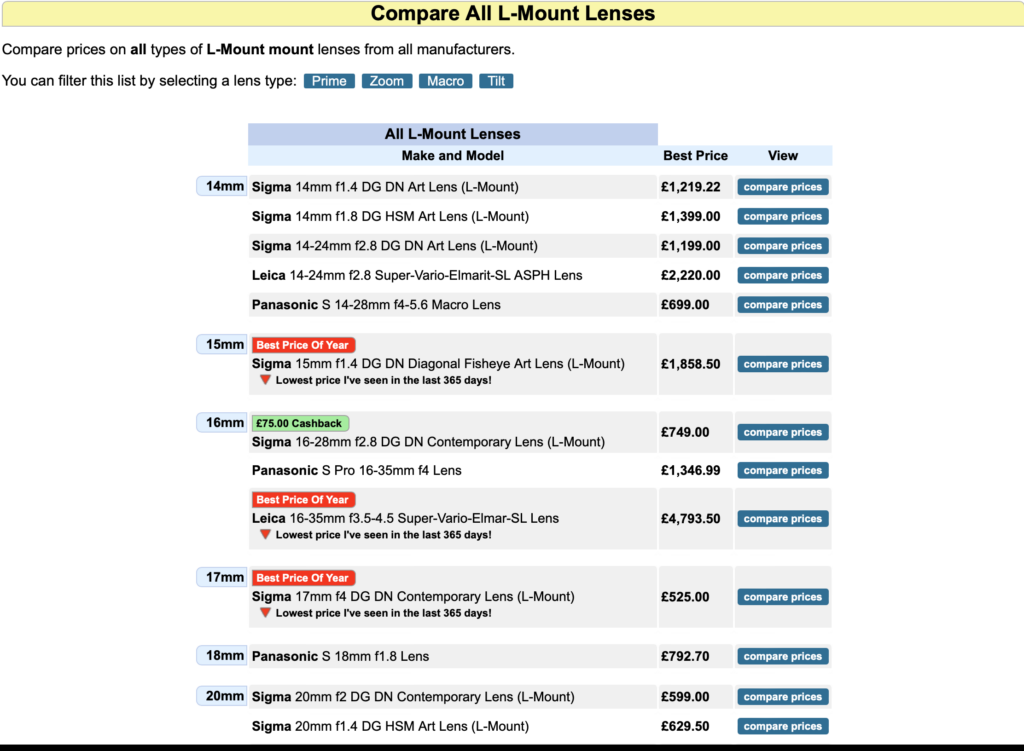The height and width of the screenshot is (751, 1024).
Task: Compare prices for Sigma 17mm f4 Contemporary
Action: (x=783, y=597)
